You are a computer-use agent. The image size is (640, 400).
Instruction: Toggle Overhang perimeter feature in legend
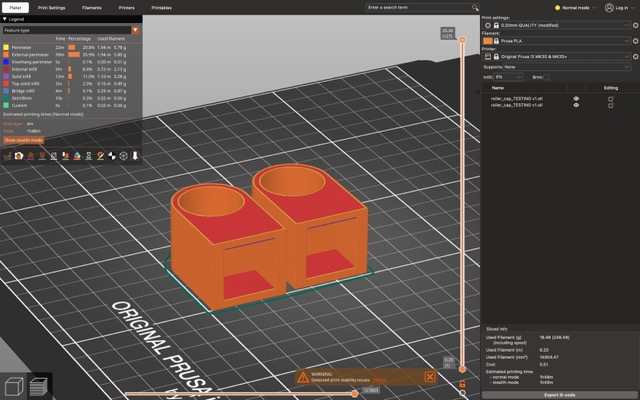[x=65, y=62]
